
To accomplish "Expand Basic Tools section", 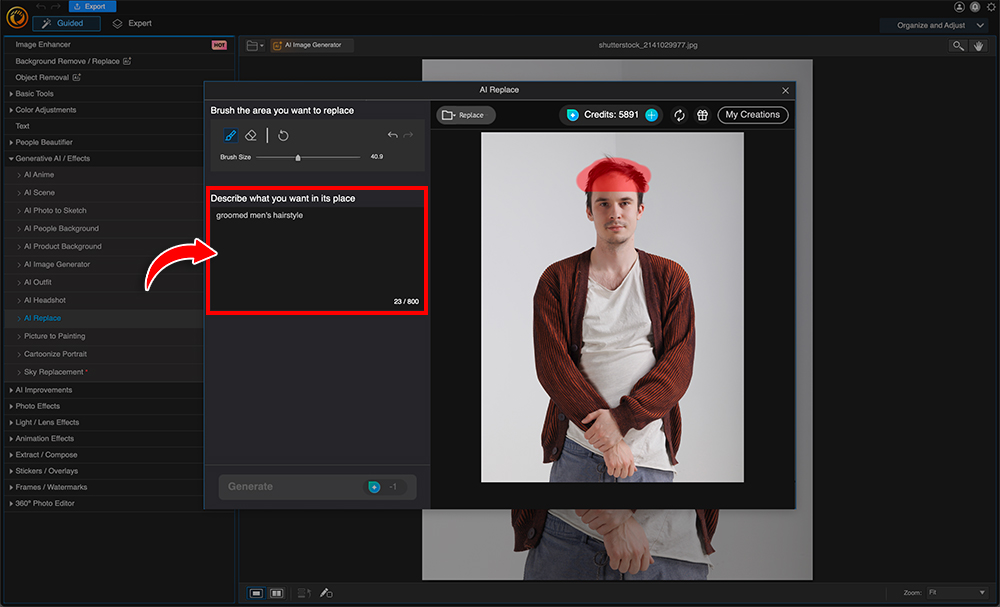I will click(x=104, y=94).
